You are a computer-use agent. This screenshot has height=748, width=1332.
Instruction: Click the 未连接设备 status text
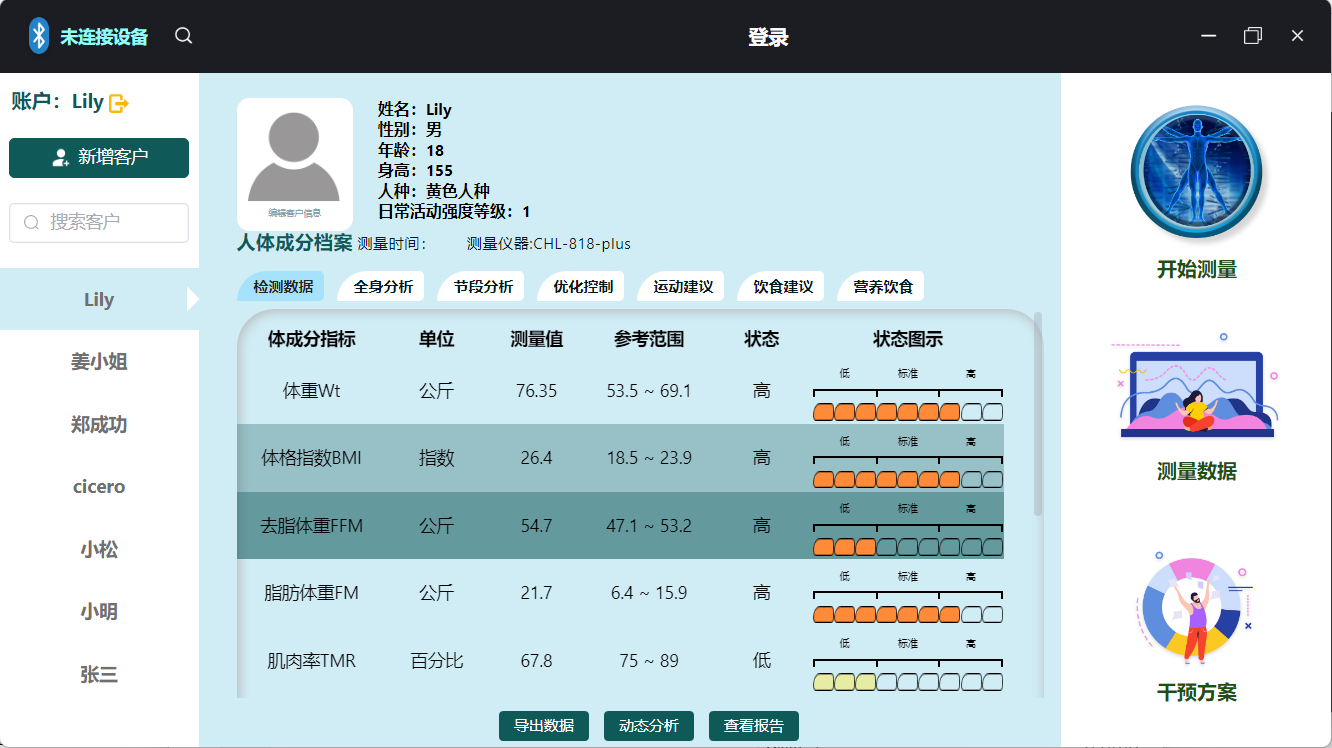click(x=104, y=37)
